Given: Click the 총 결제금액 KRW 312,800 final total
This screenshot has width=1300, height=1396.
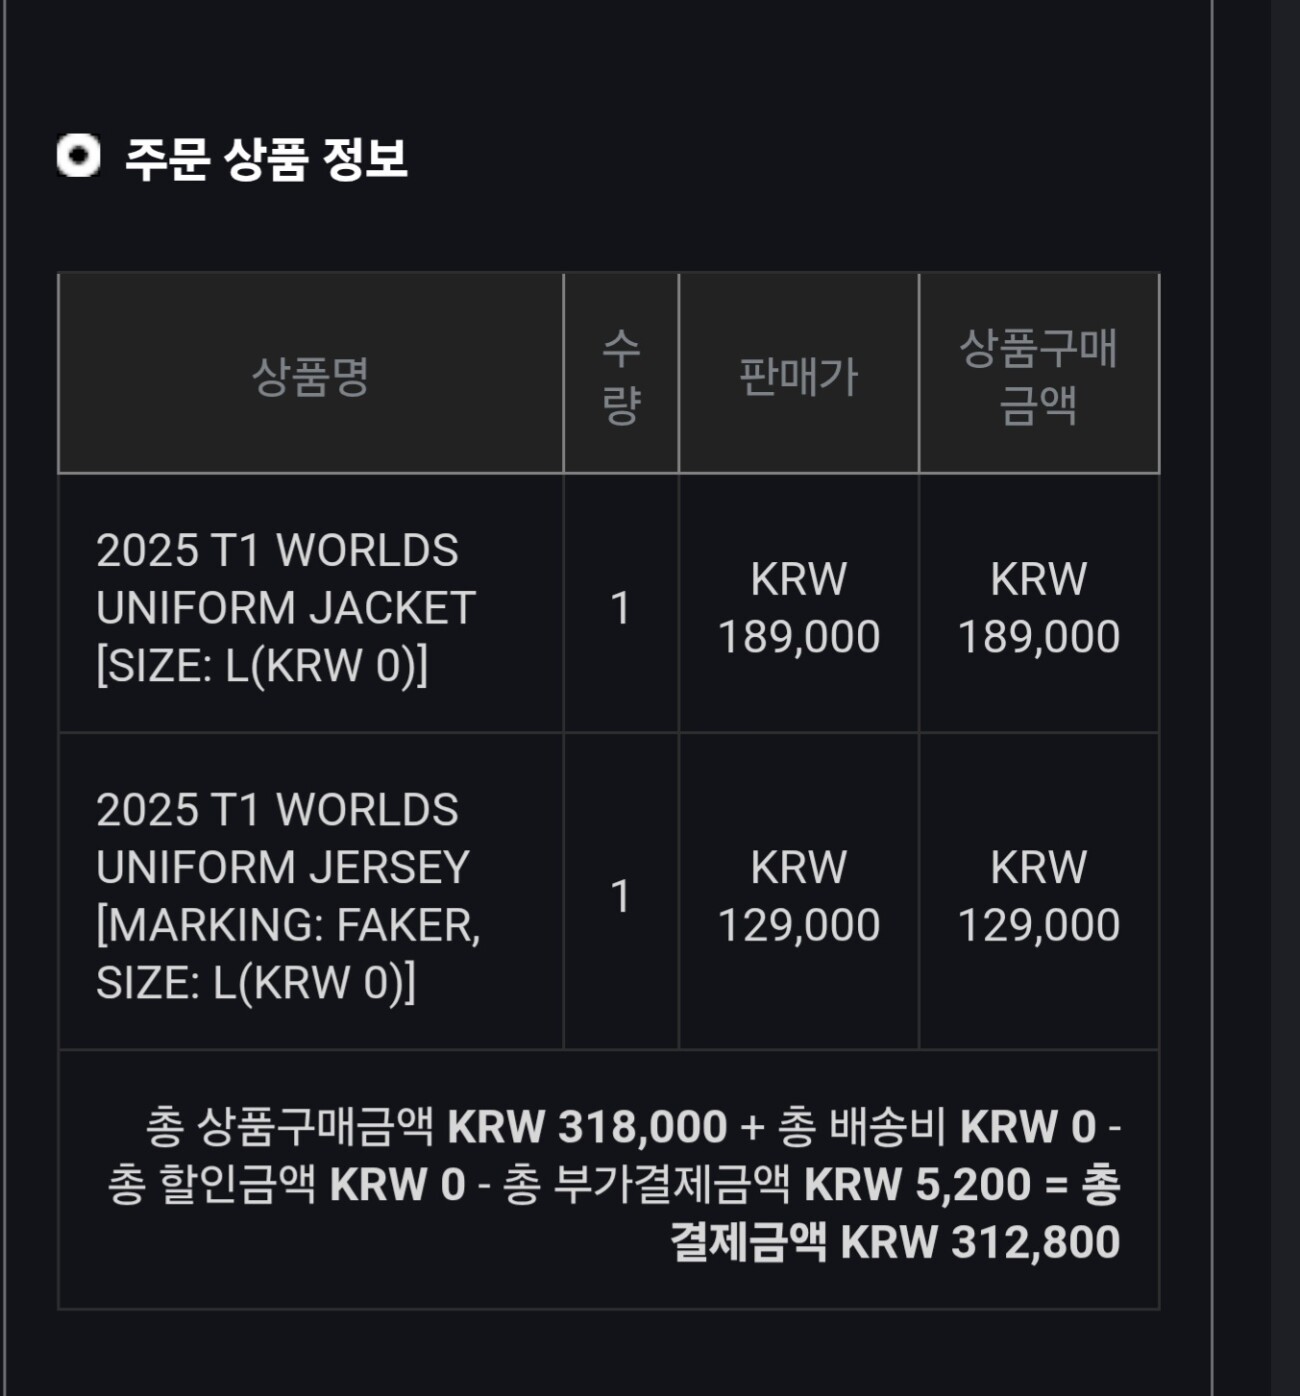Looking at the screenshot, I should point(895,1243).
